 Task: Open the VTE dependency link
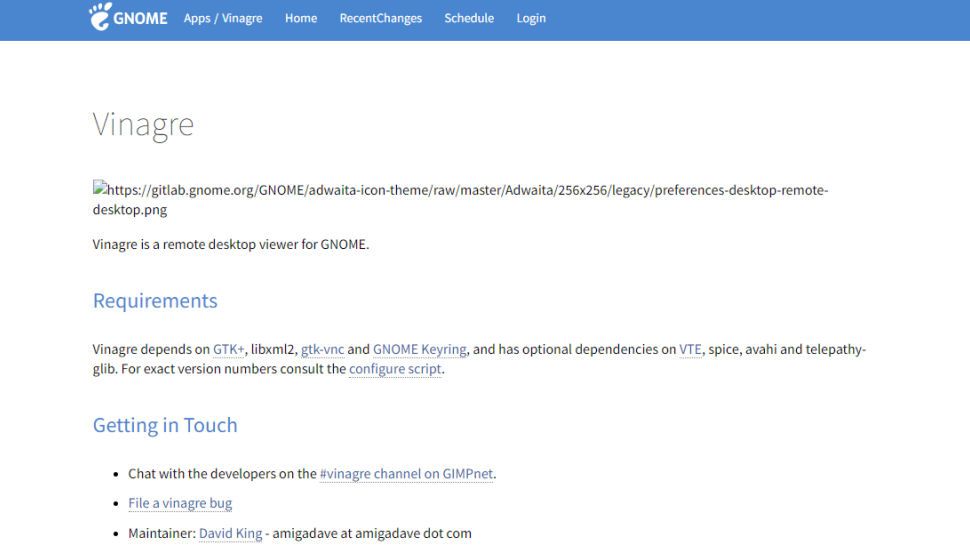click(690, 350)
